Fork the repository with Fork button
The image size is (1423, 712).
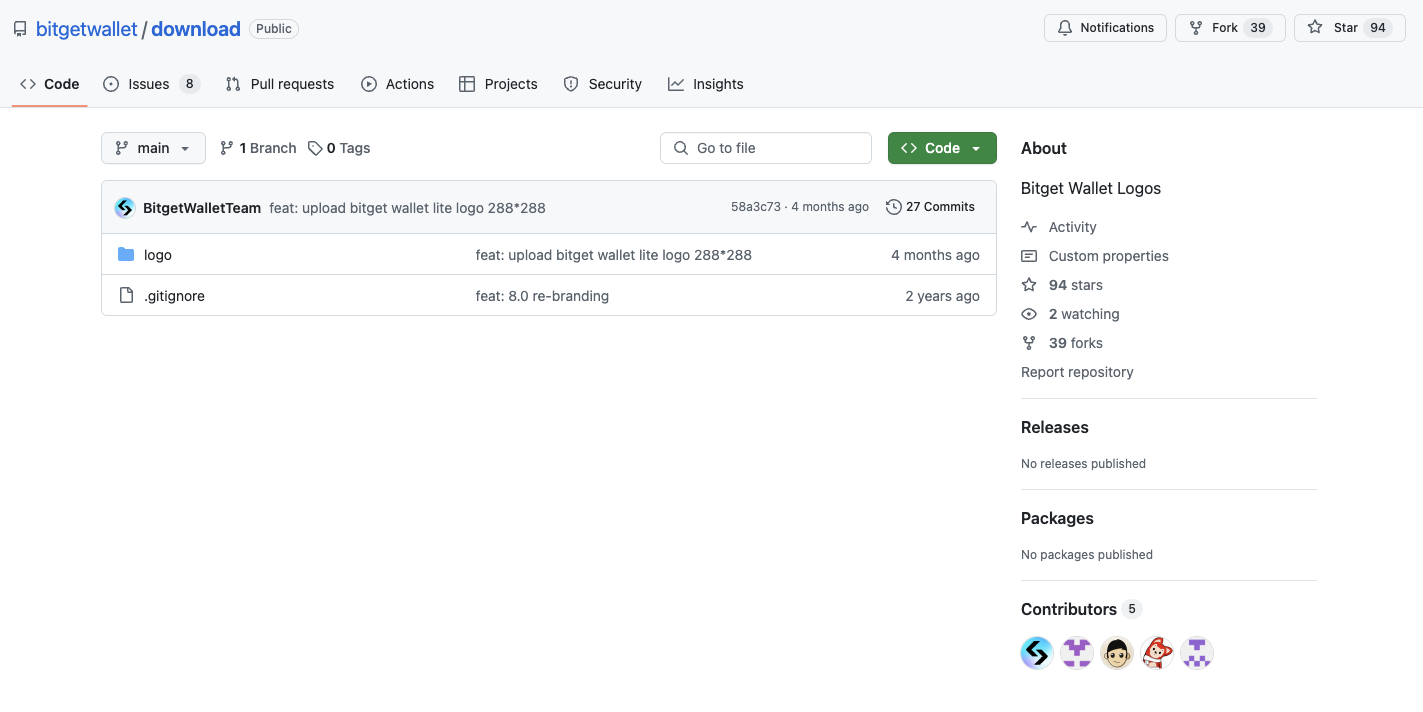click(1230, 28)
